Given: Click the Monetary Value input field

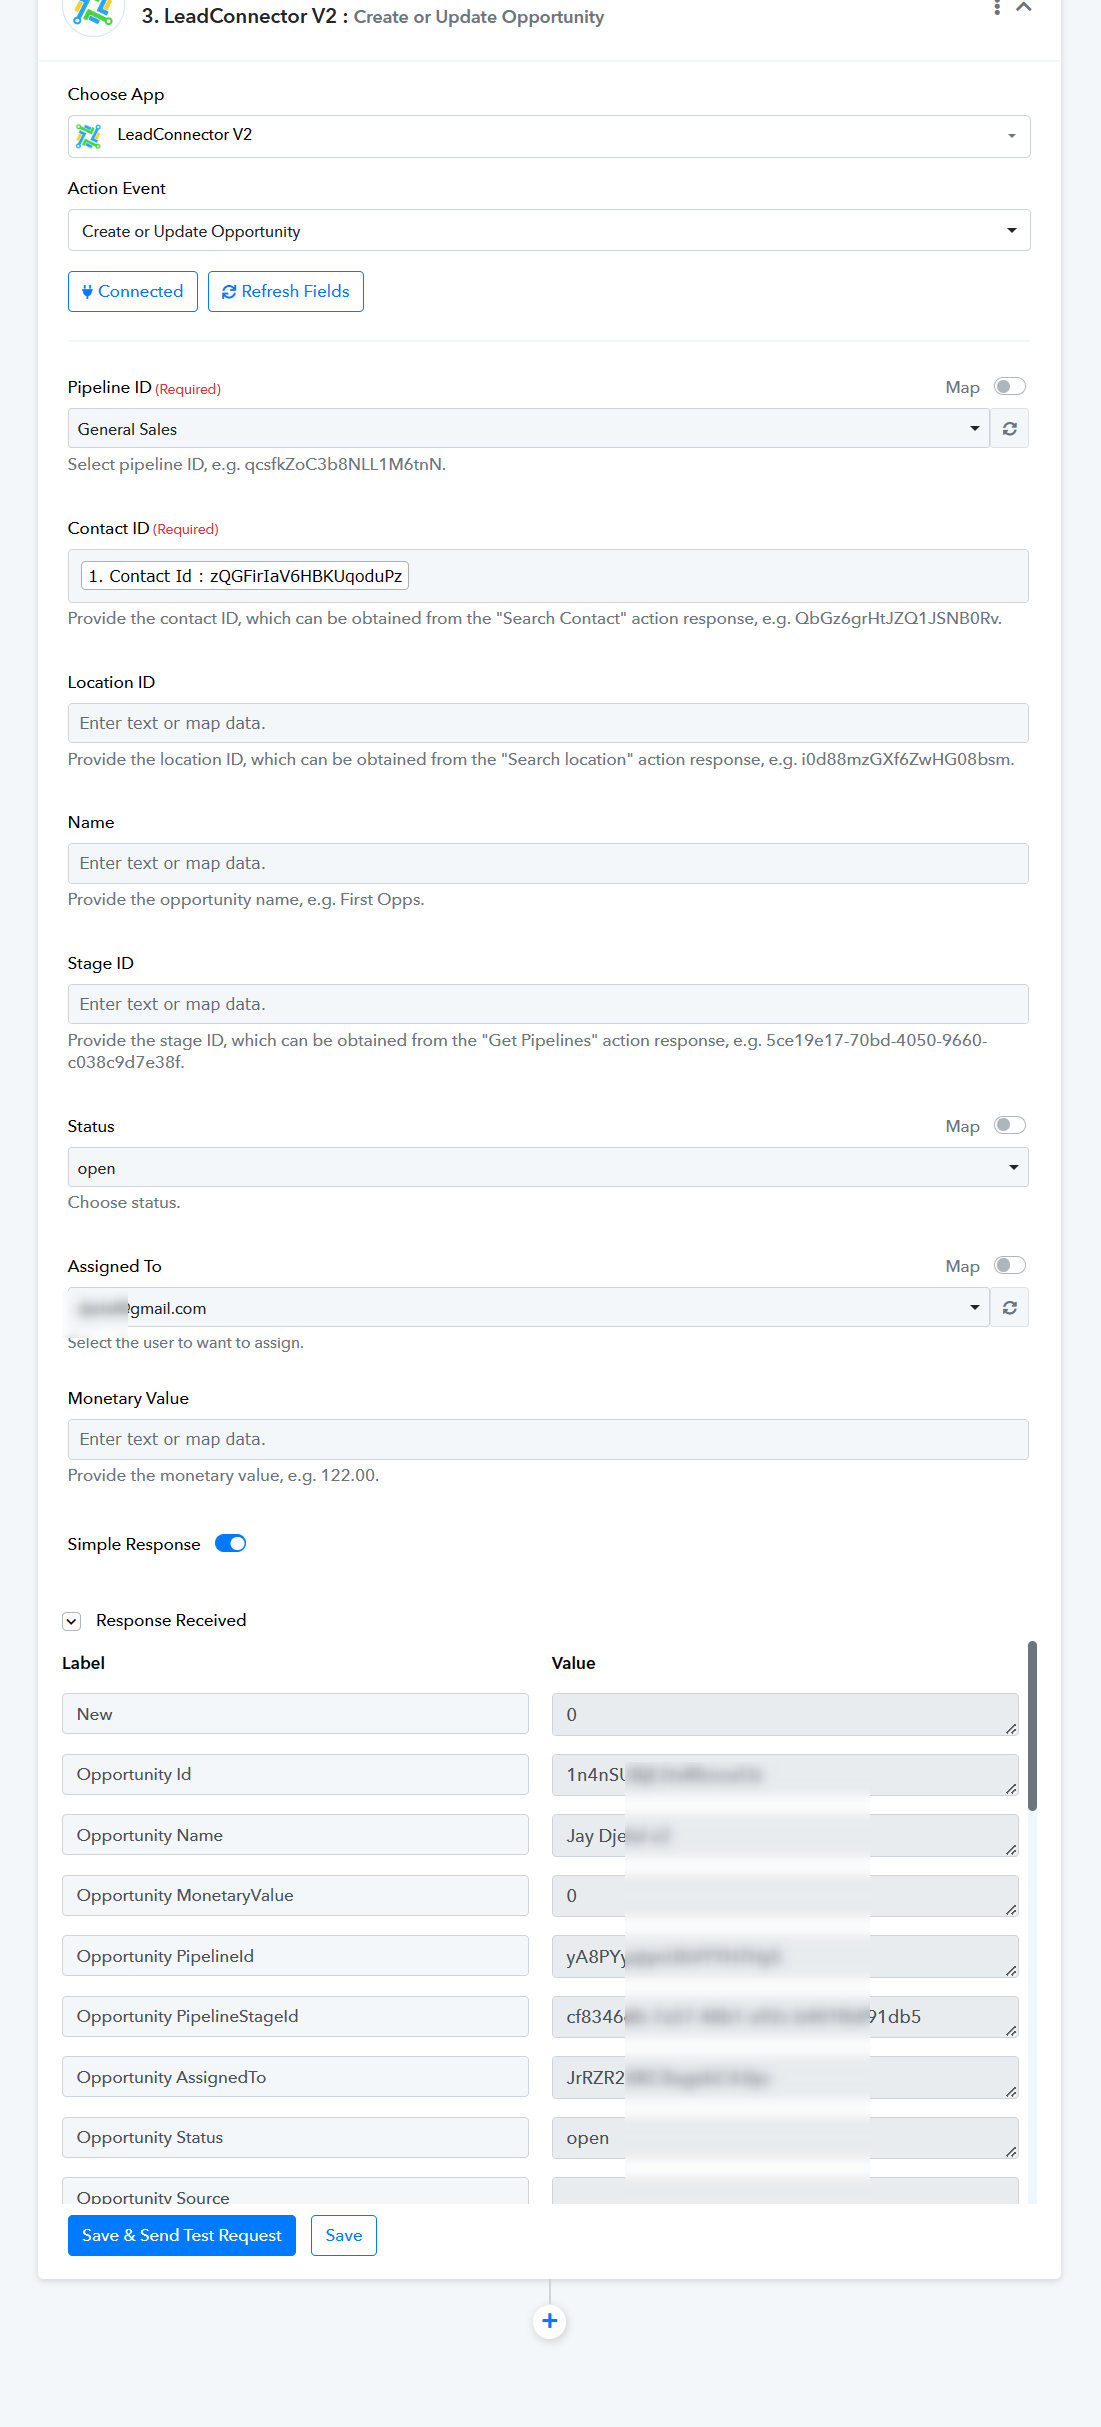Looking at the screenshot, I should (548, 1440).
